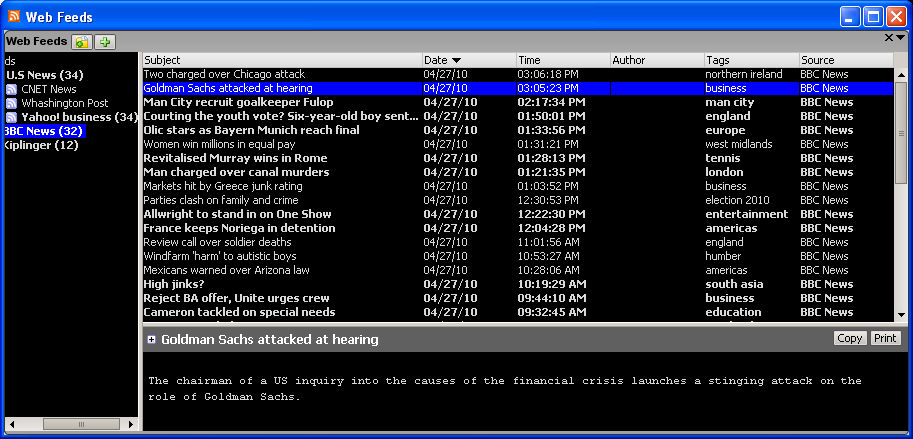Viewport: 913px width, 439px height.
Task: Open 'France keeps Noriega in detention'
Action: click(239, 228)
